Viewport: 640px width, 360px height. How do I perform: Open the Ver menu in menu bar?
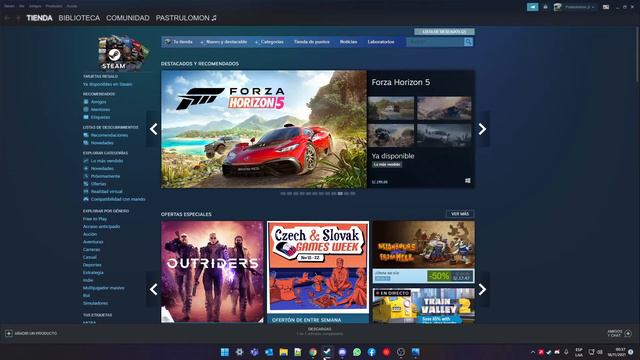[22, 6]
